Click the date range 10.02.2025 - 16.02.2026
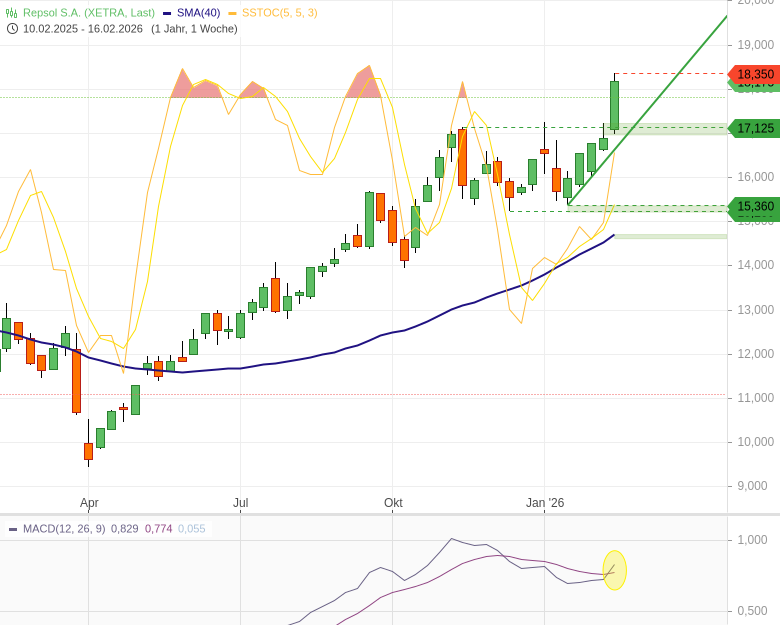This screenshot has width=780, height=625. (83, 28)
